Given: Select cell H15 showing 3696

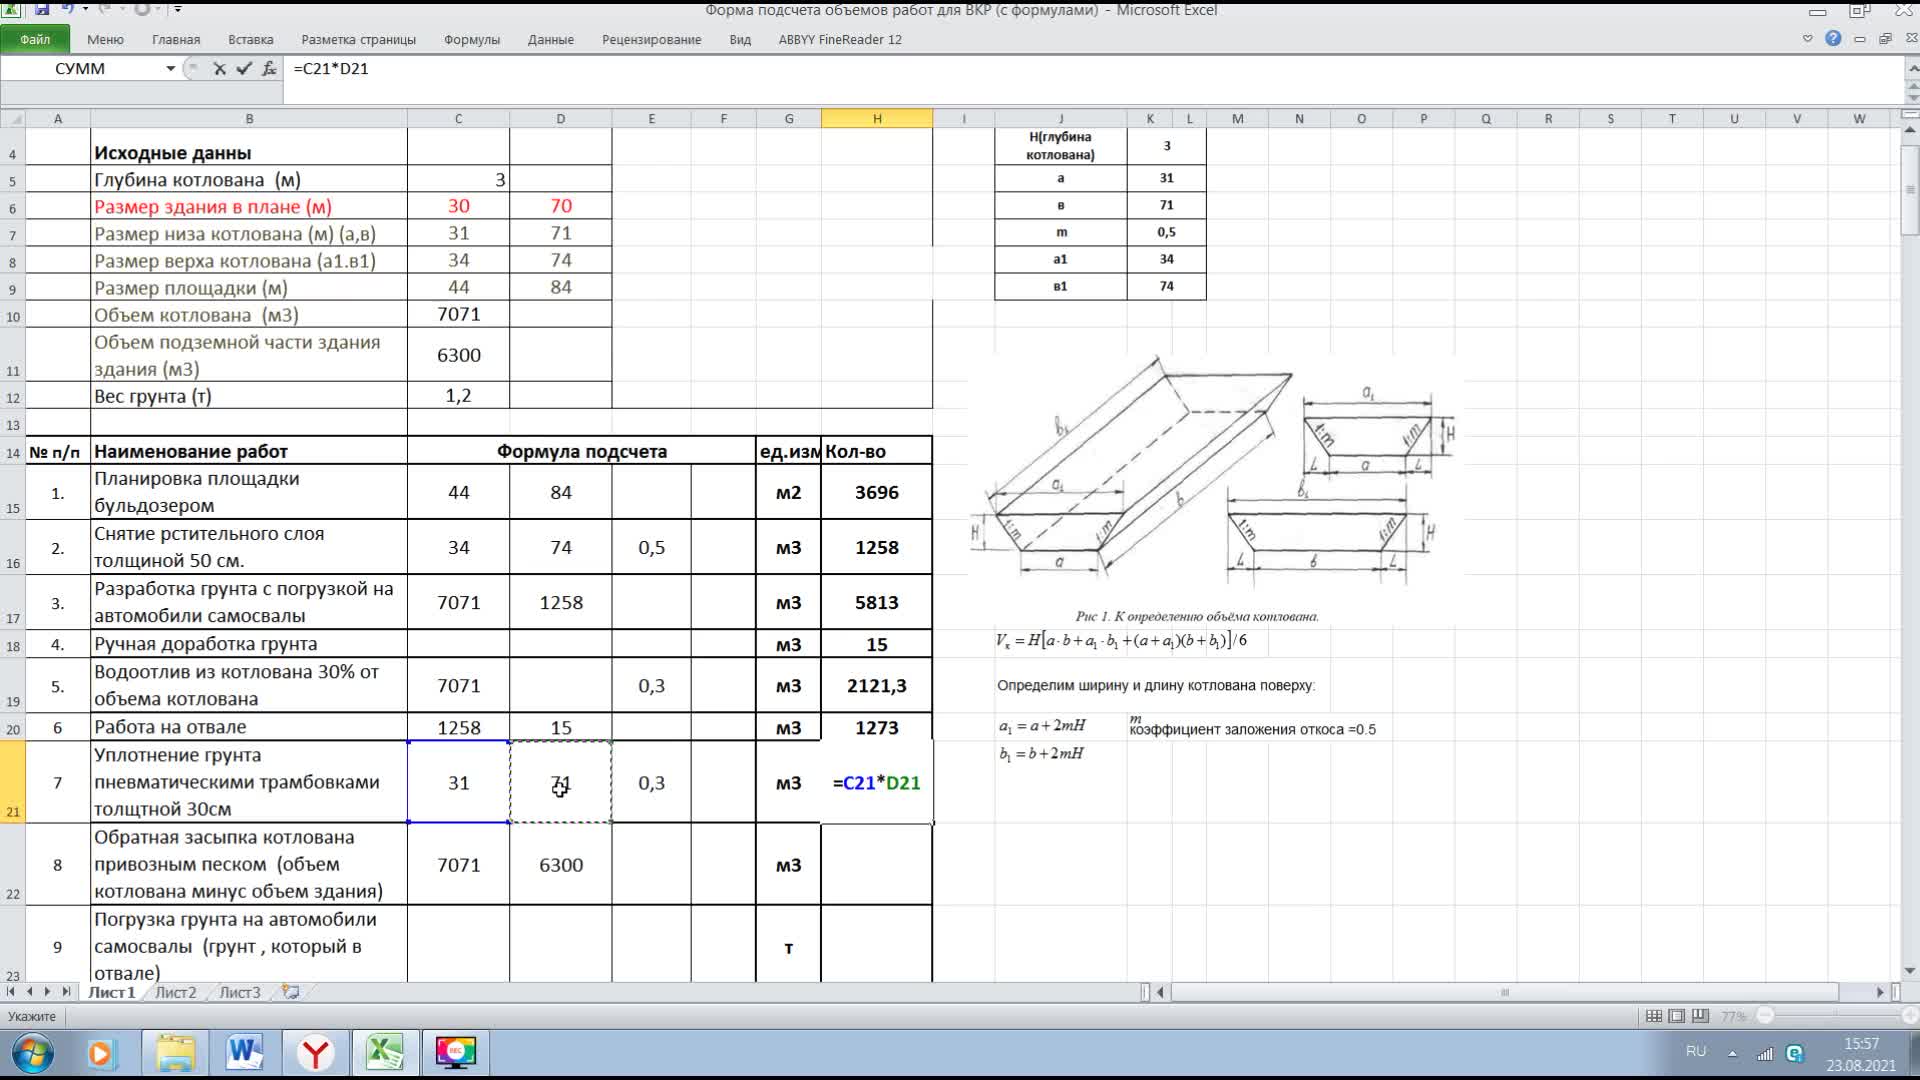Looking at the screenshot, I should [876, 492].
